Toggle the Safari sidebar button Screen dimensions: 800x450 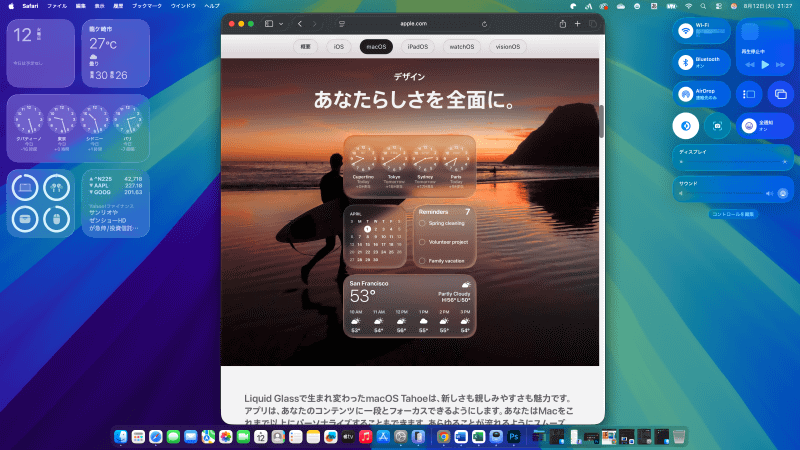click(269, 24)
